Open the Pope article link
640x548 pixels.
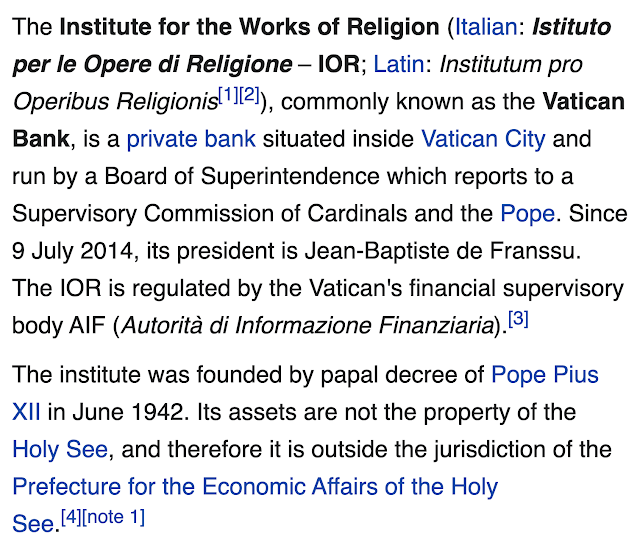[x=527, y=214]
